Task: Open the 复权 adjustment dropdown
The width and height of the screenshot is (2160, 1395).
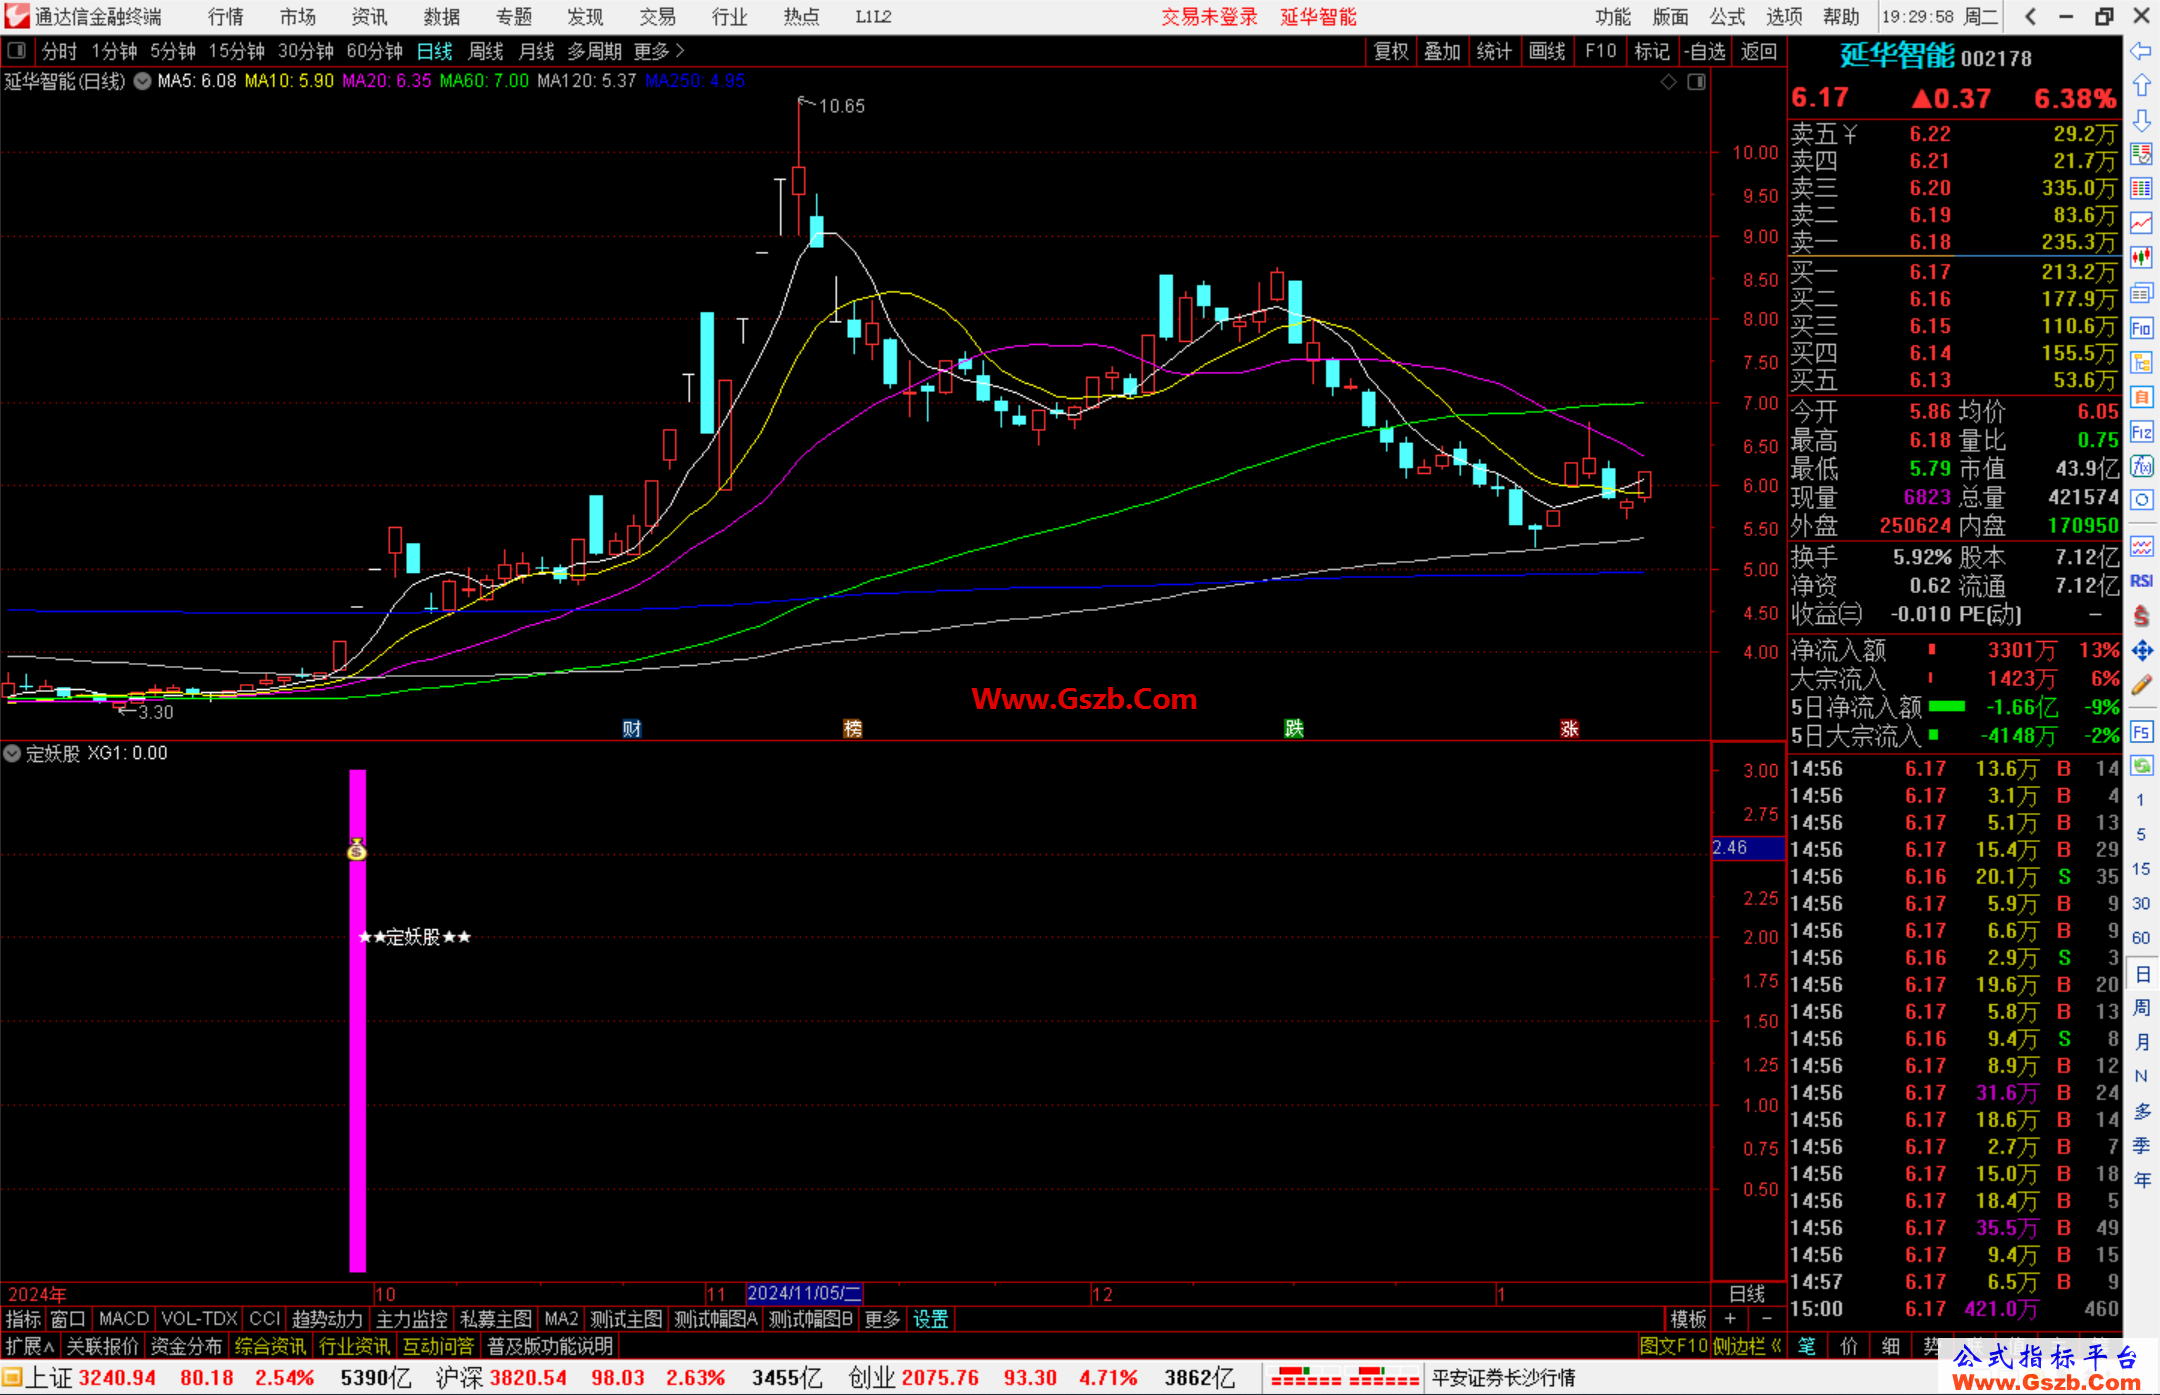Action: 1391,51
